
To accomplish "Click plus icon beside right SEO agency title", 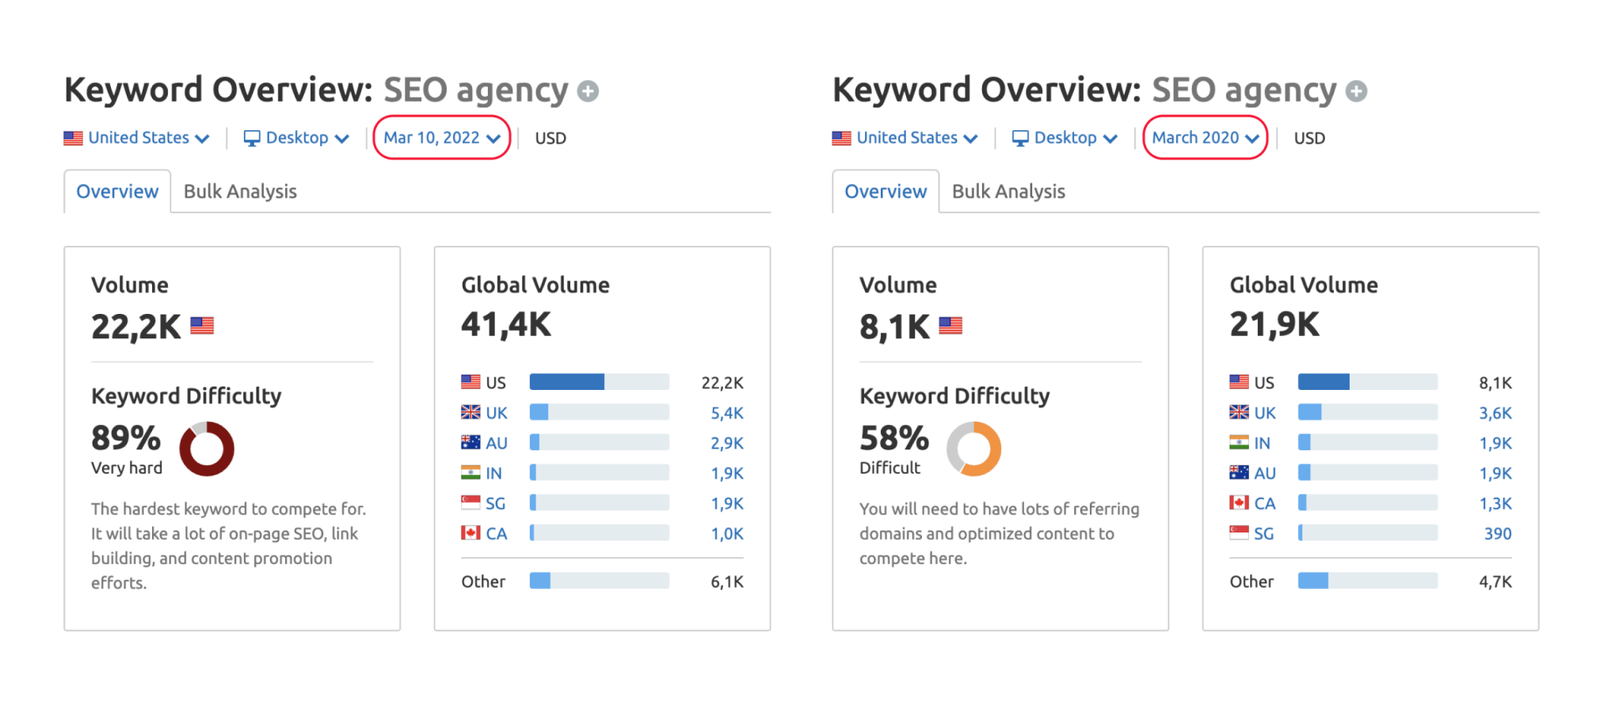I will point(1356,91).
